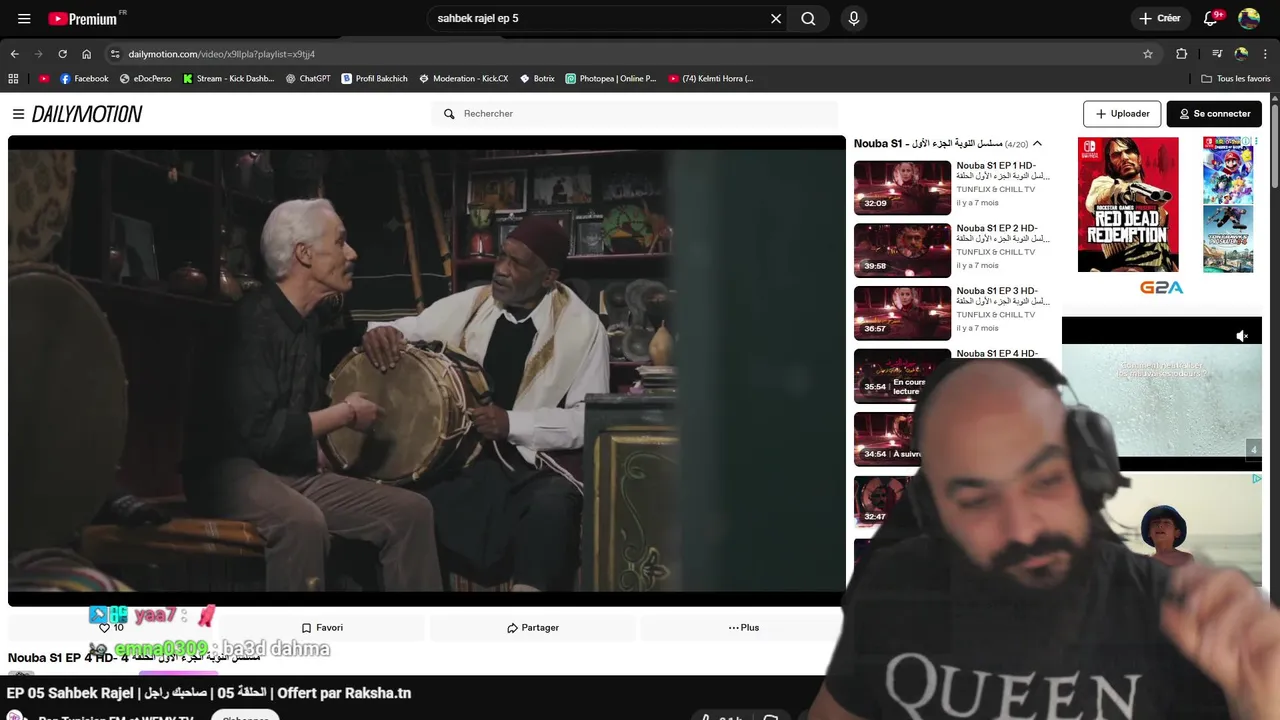Viewport: 1280px width, 720px height.
Task: Go back with the browser back arrow
Action: (14, 54)
